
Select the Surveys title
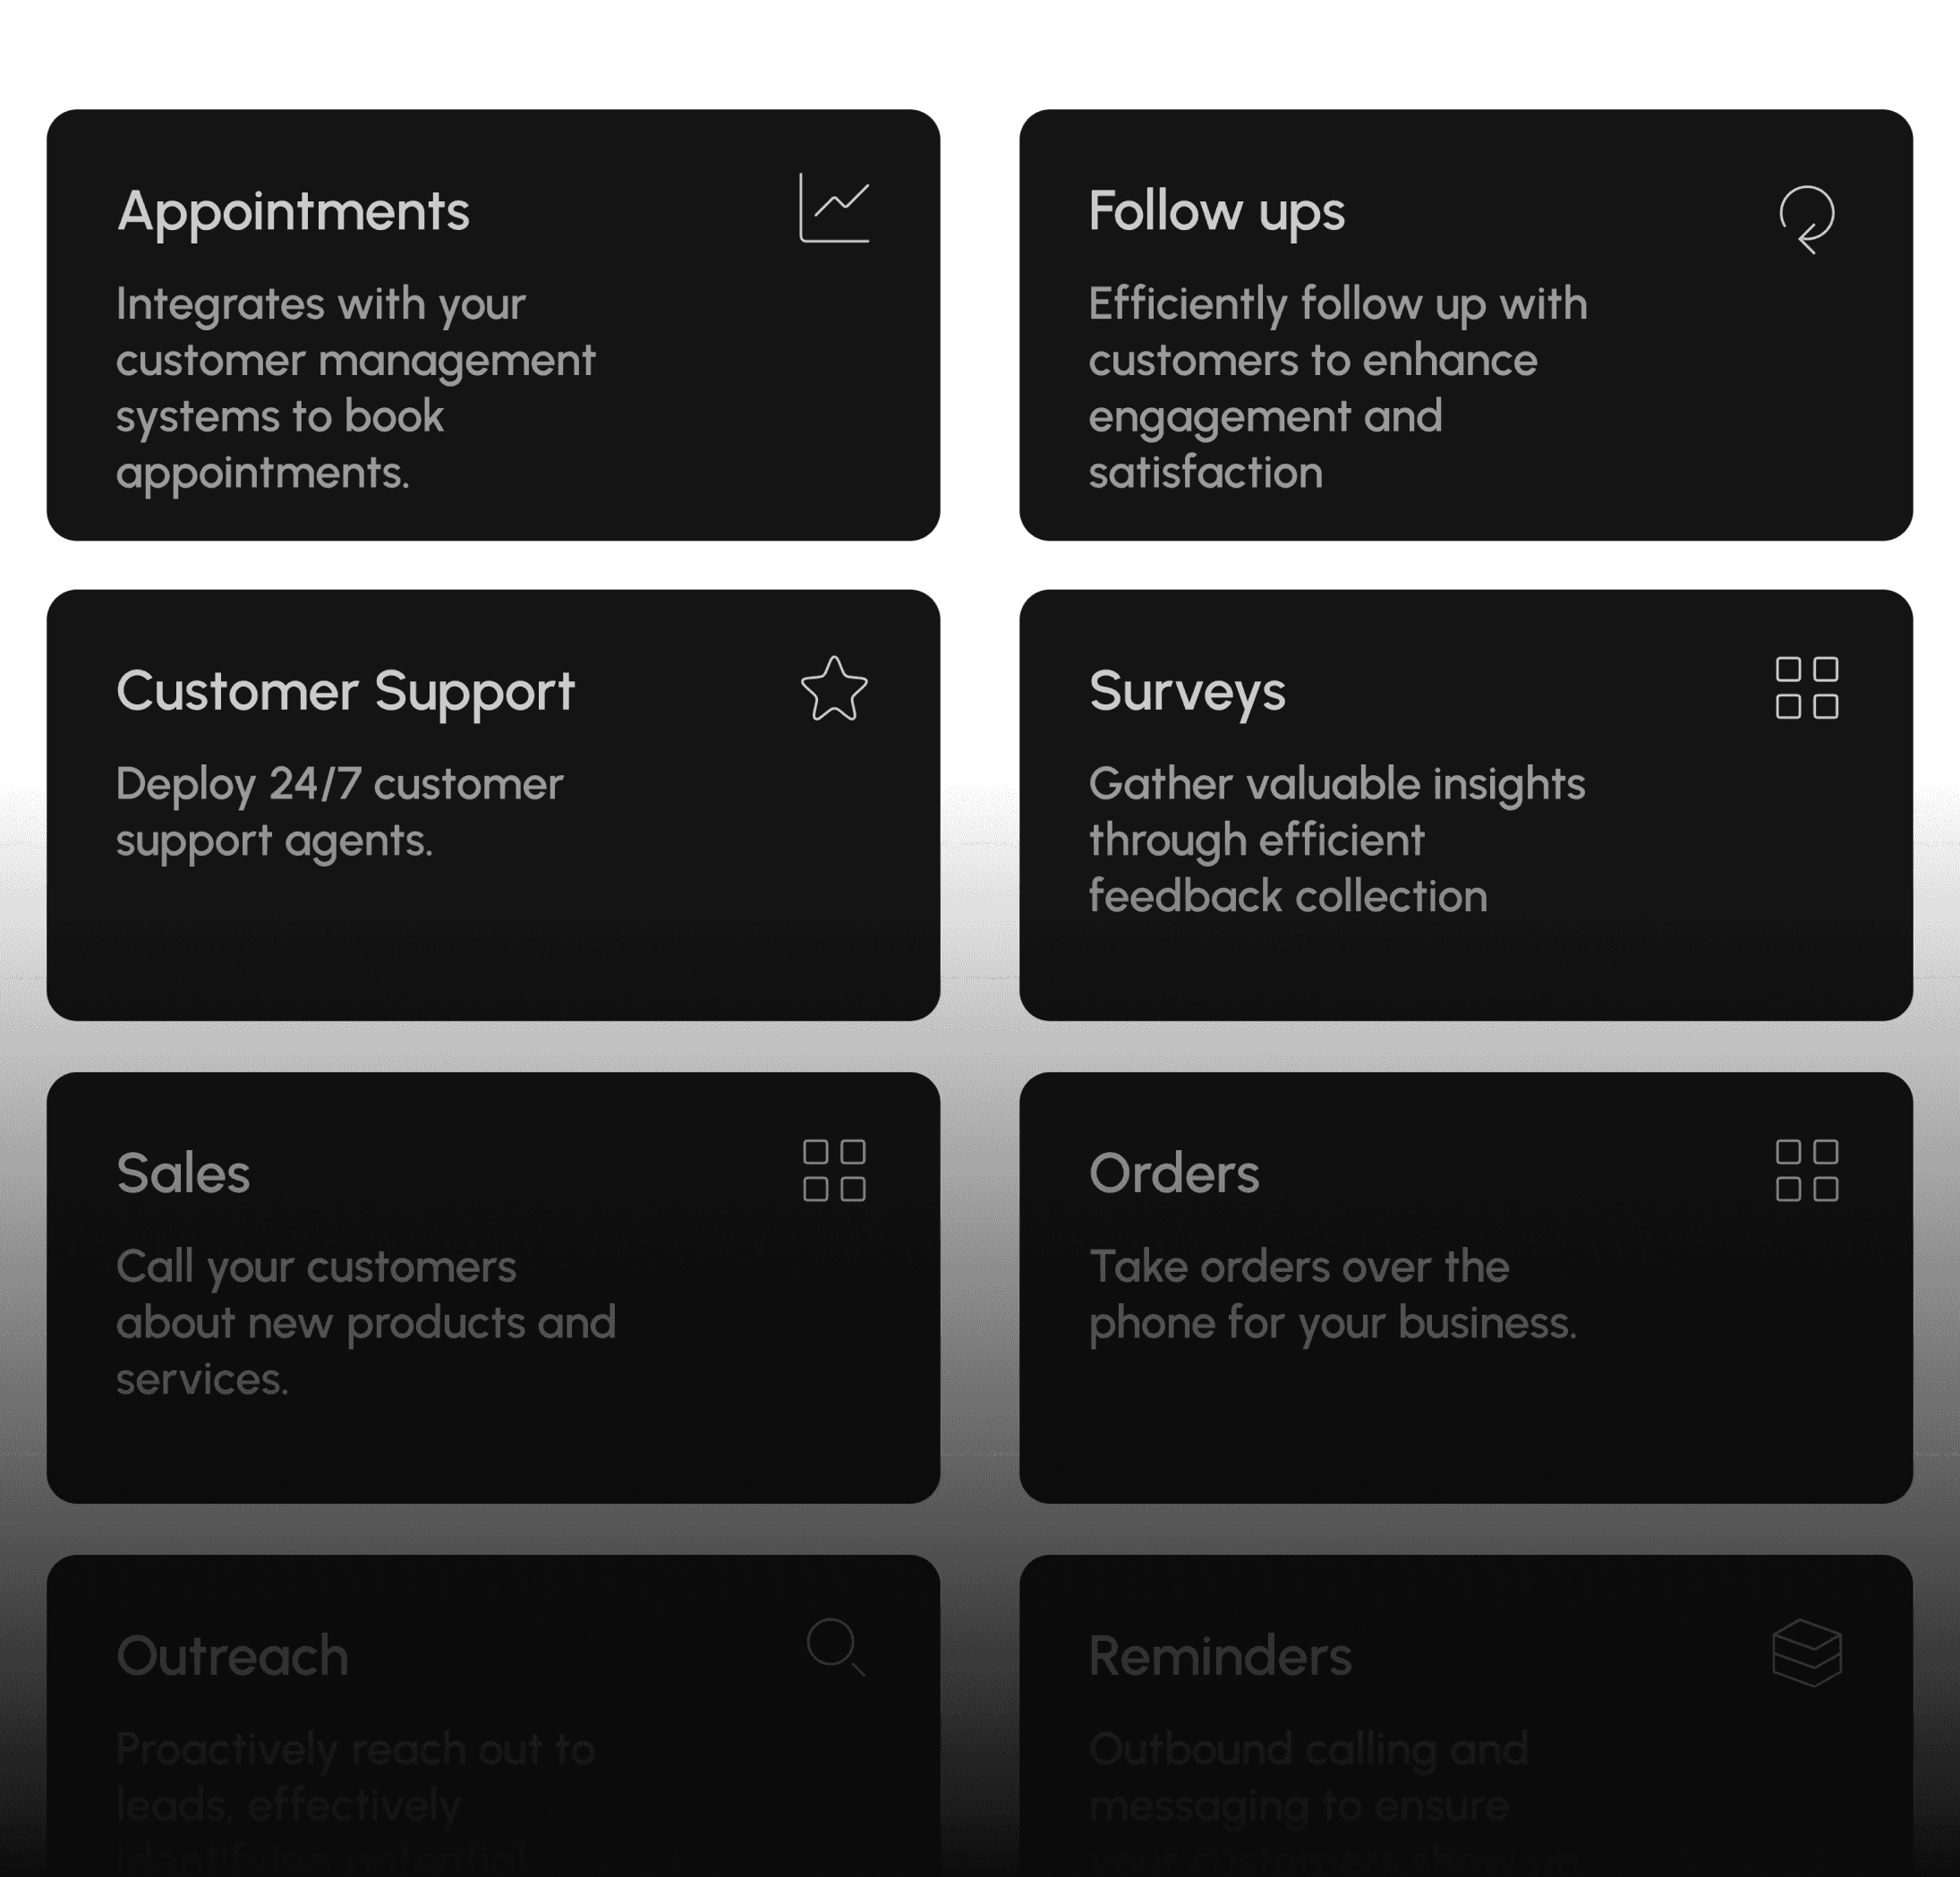pyautogui.click(x=1187, y=692)
